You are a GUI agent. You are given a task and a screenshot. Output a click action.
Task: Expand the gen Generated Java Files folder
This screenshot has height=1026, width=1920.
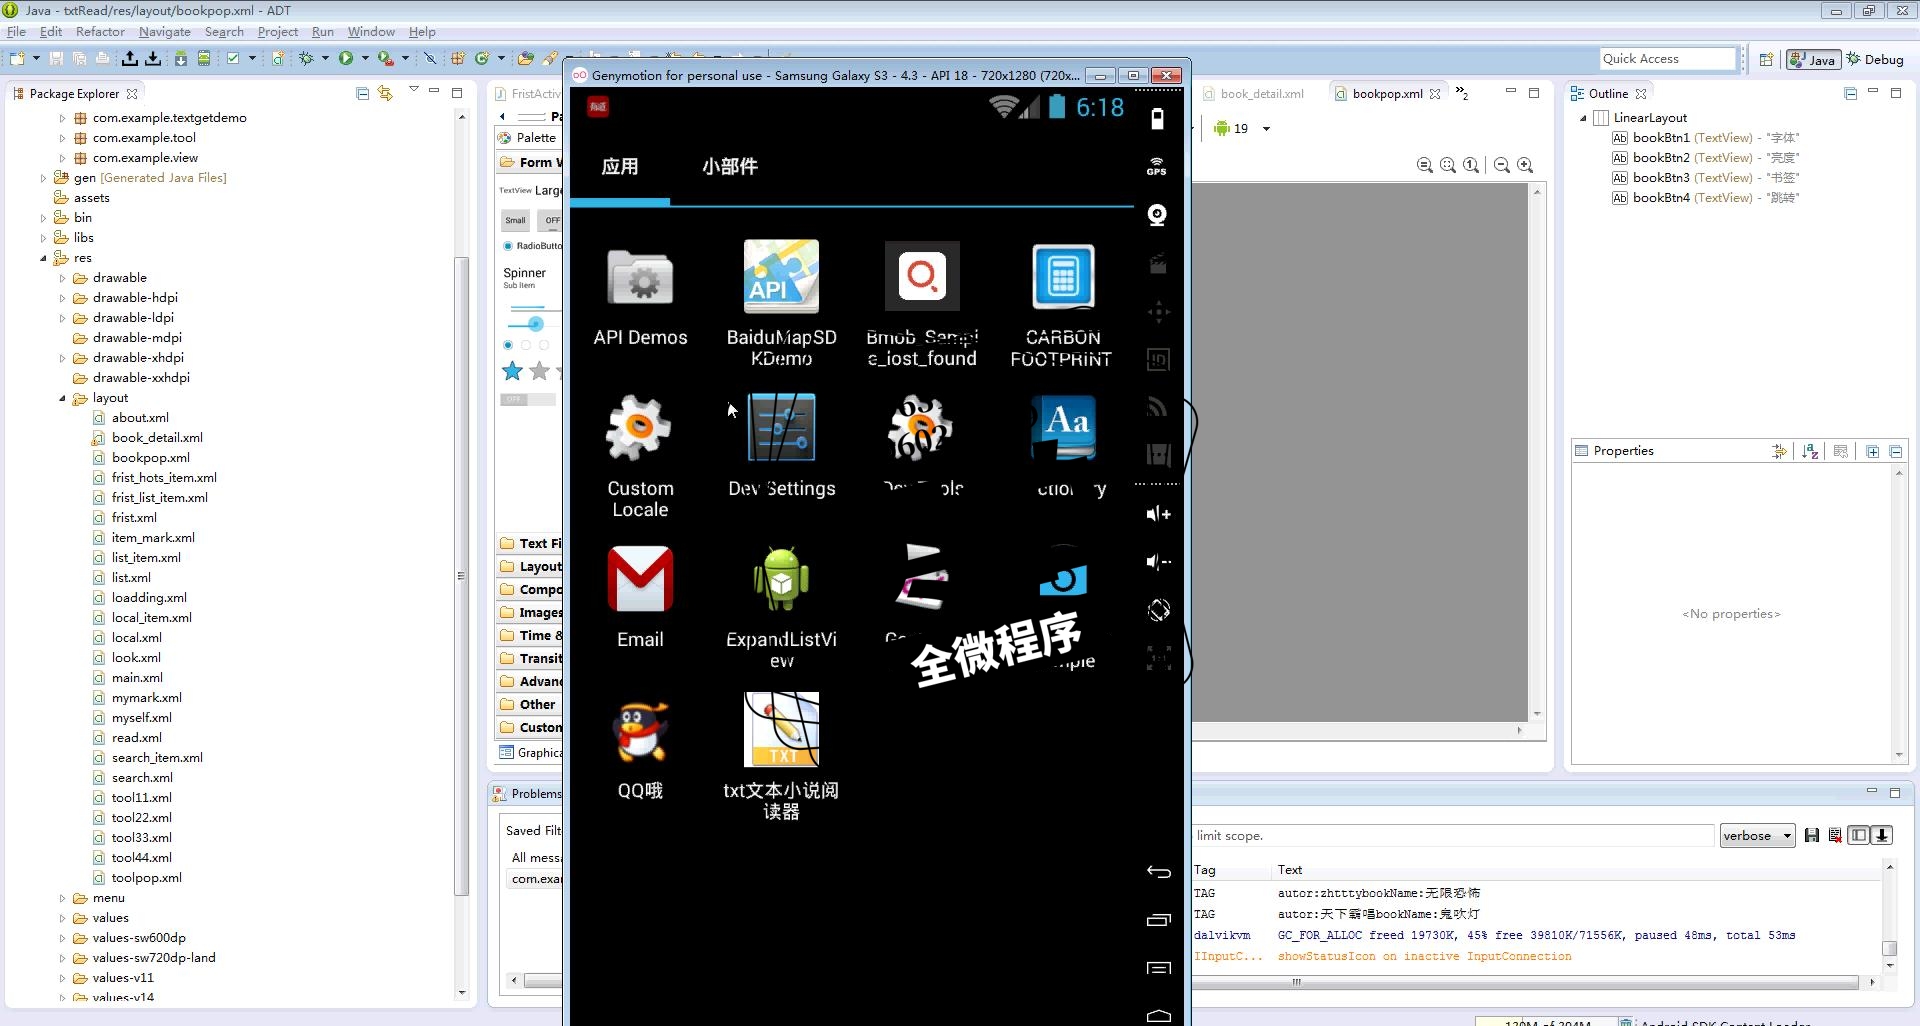pos(43,178)
